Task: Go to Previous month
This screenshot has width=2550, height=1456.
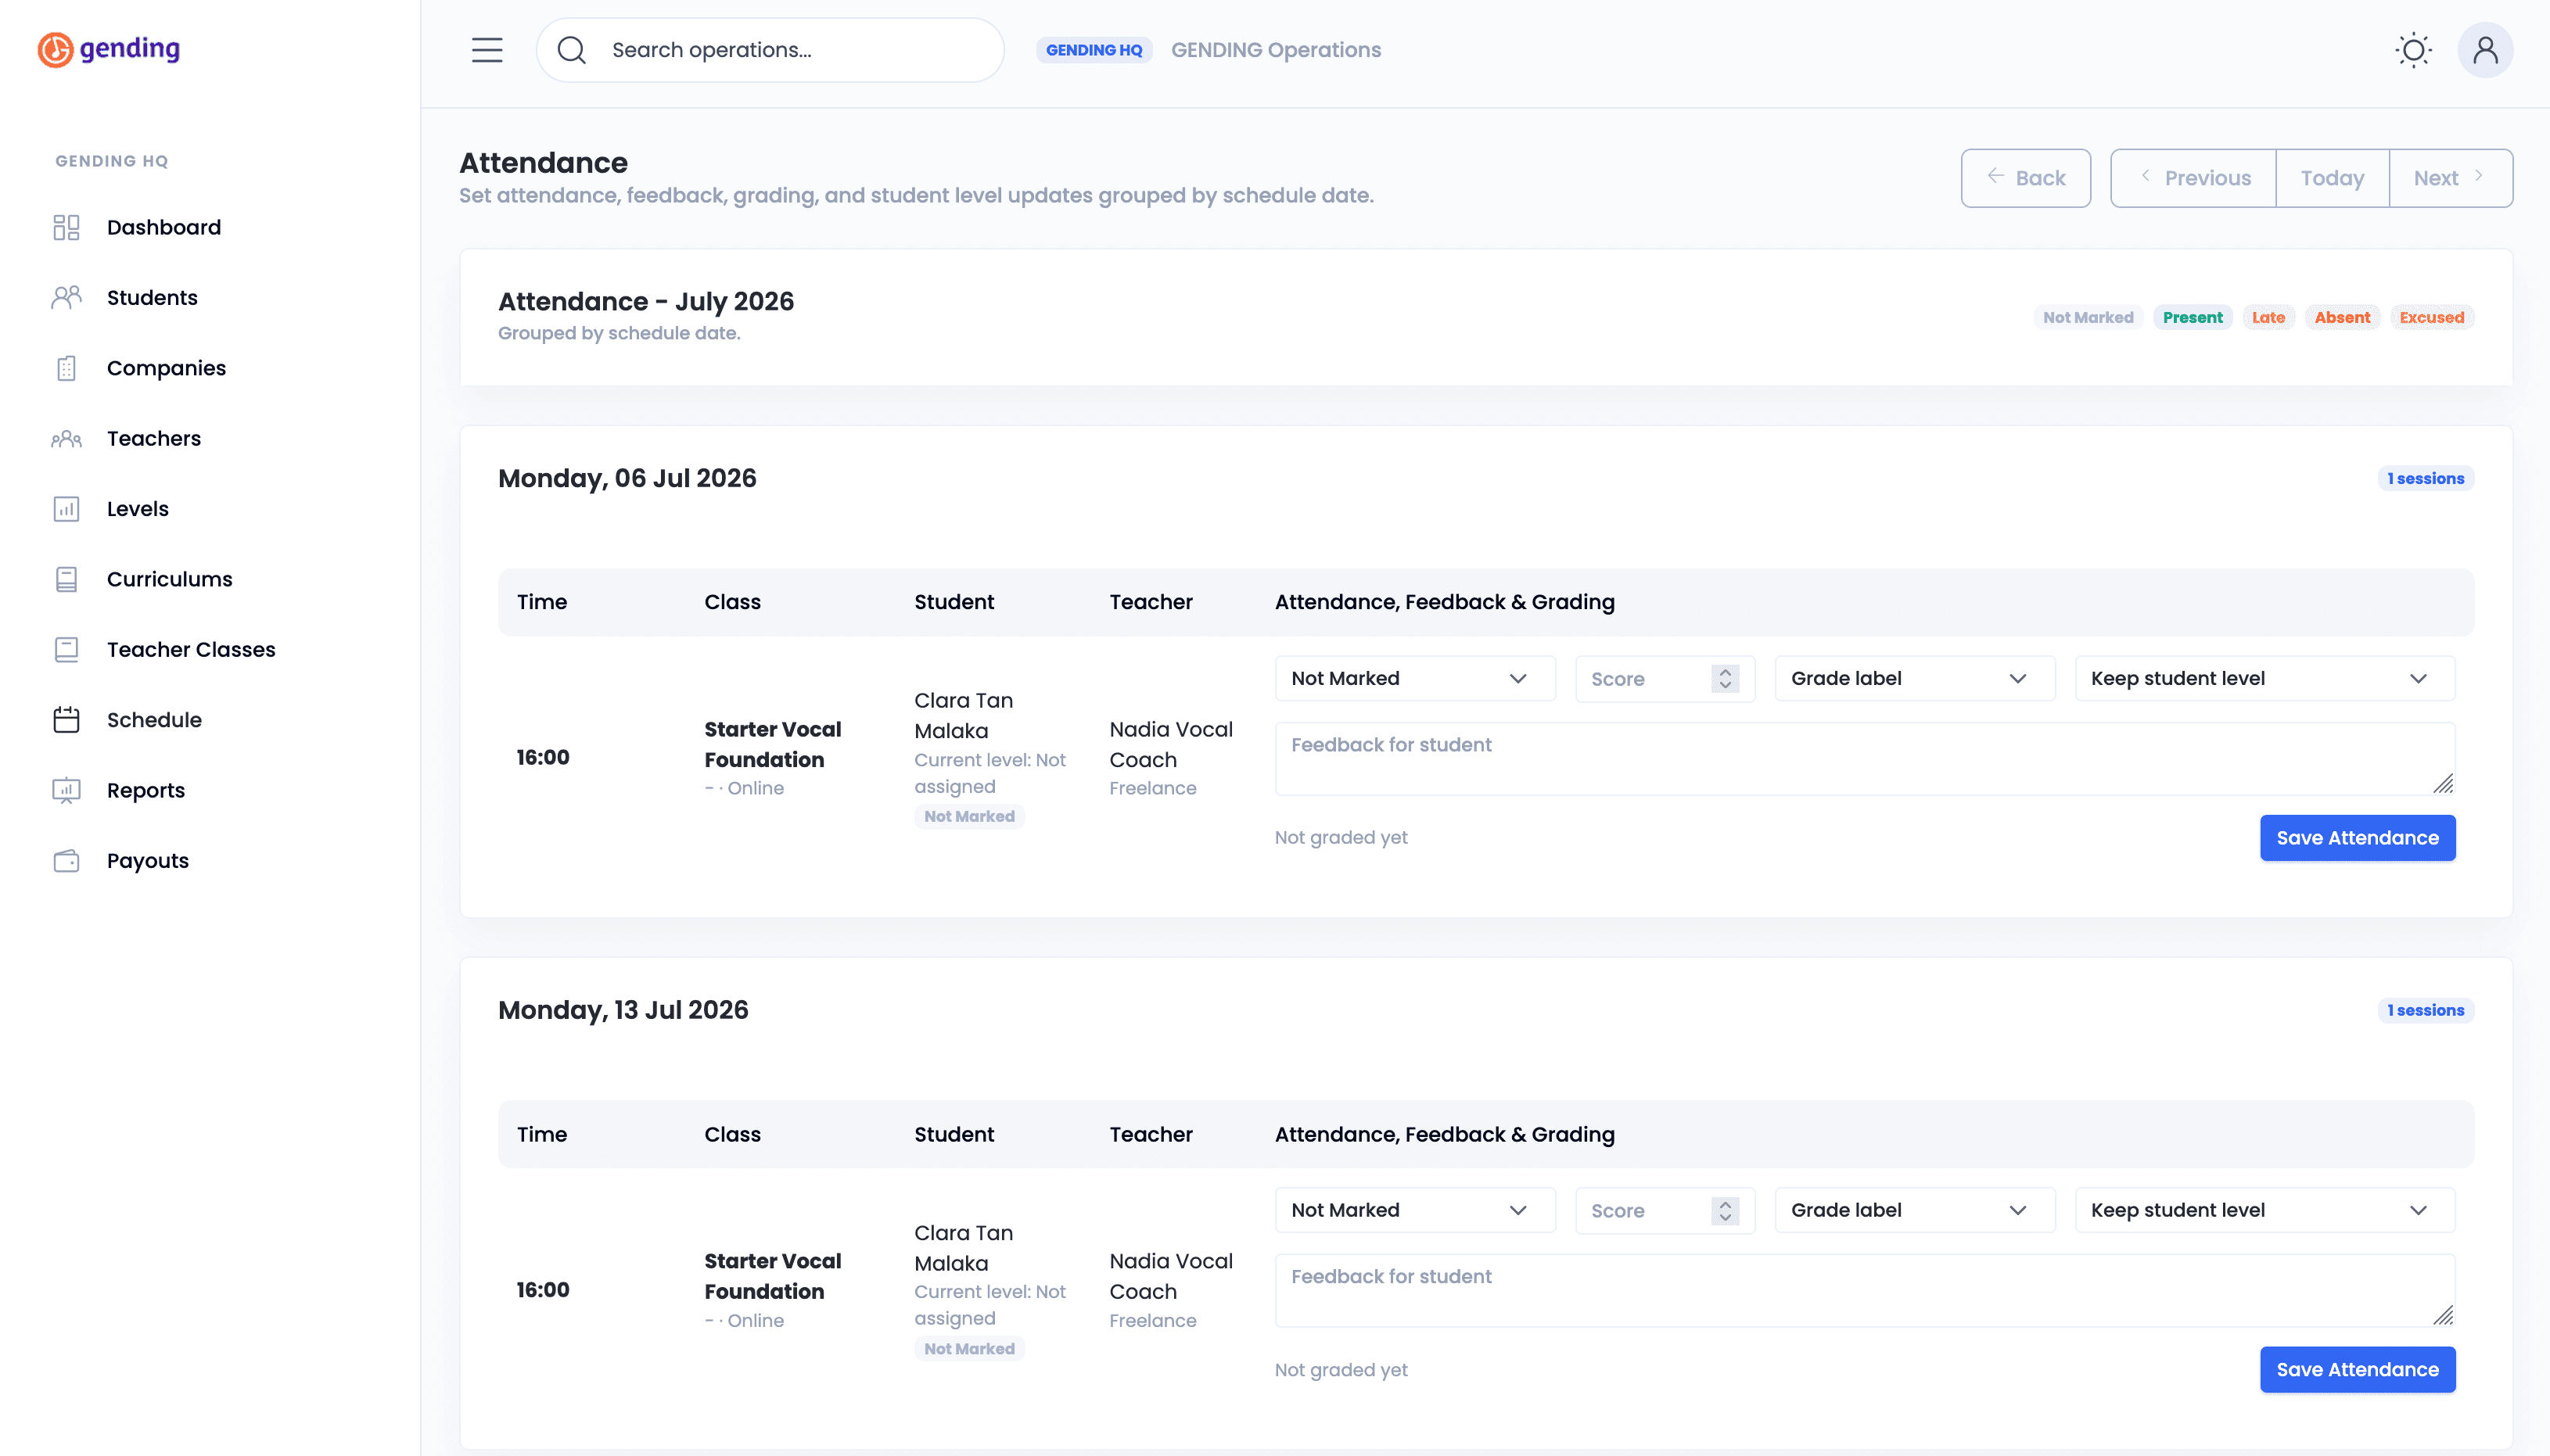Action: pos(2193,178)
